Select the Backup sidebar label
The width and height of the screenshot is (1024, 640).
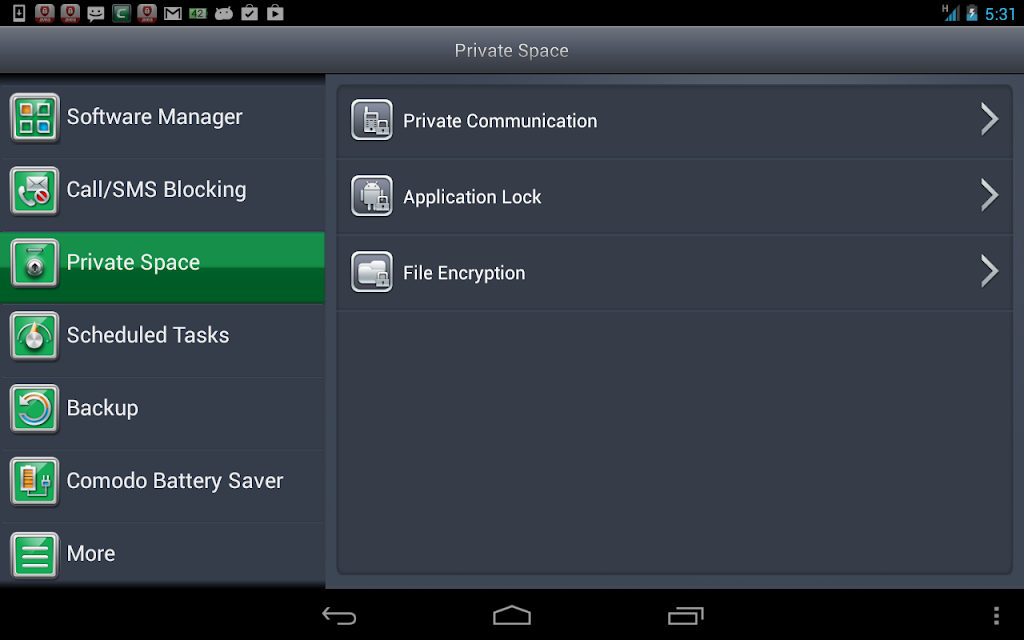tap(103, 408)
